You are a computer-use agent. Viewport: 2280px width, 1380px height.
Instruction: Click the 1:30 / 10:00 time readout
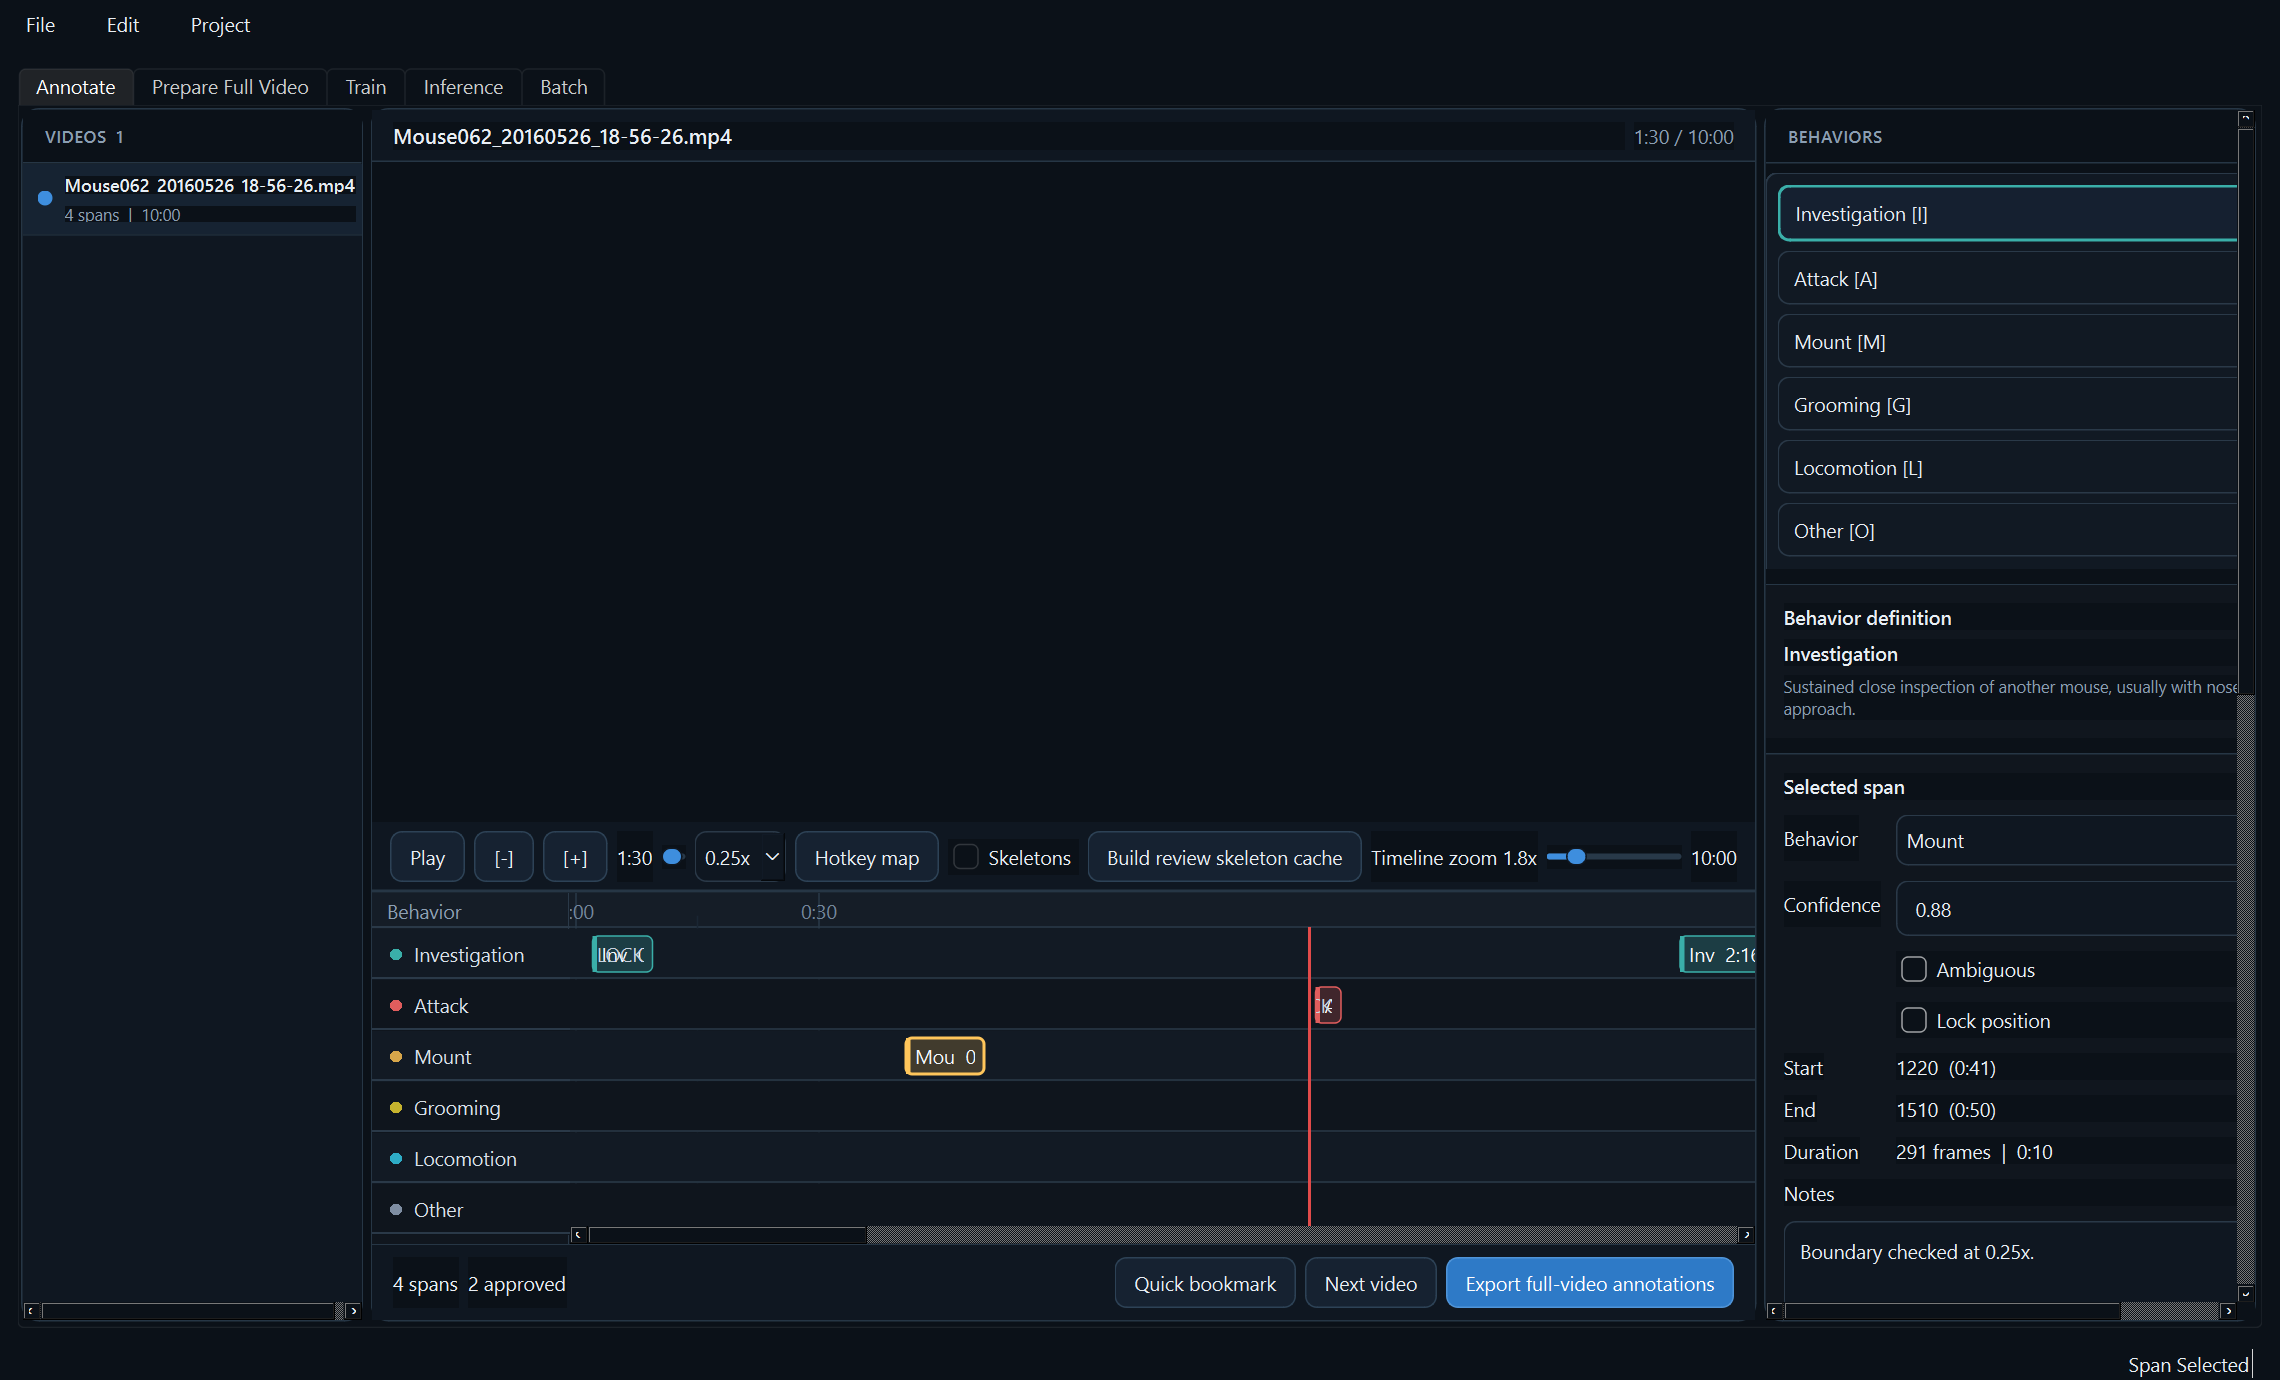(1683, 137)
